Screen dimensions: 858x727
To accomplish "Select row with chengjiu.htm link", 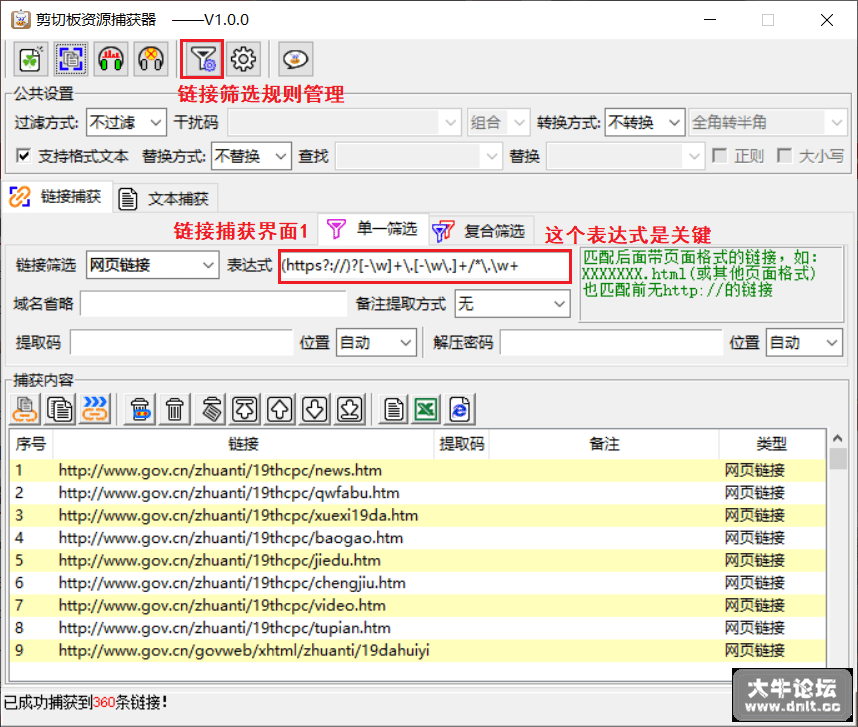I will click(418, 583).
